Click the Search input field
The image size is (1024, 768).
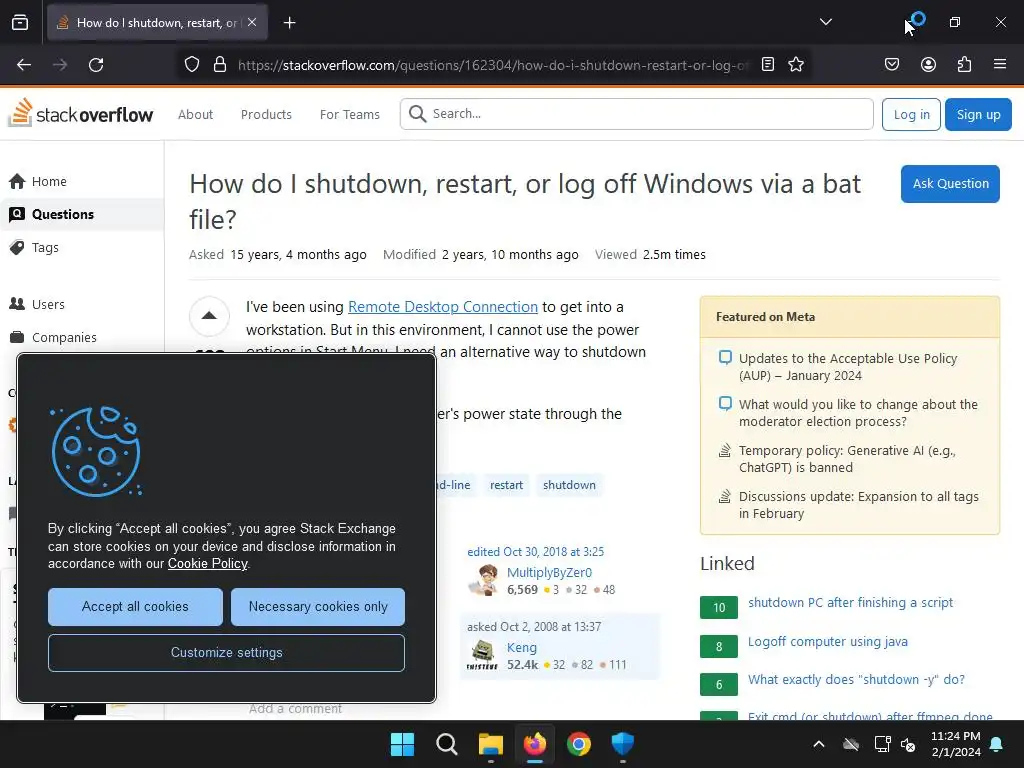[x=637, y=114]
